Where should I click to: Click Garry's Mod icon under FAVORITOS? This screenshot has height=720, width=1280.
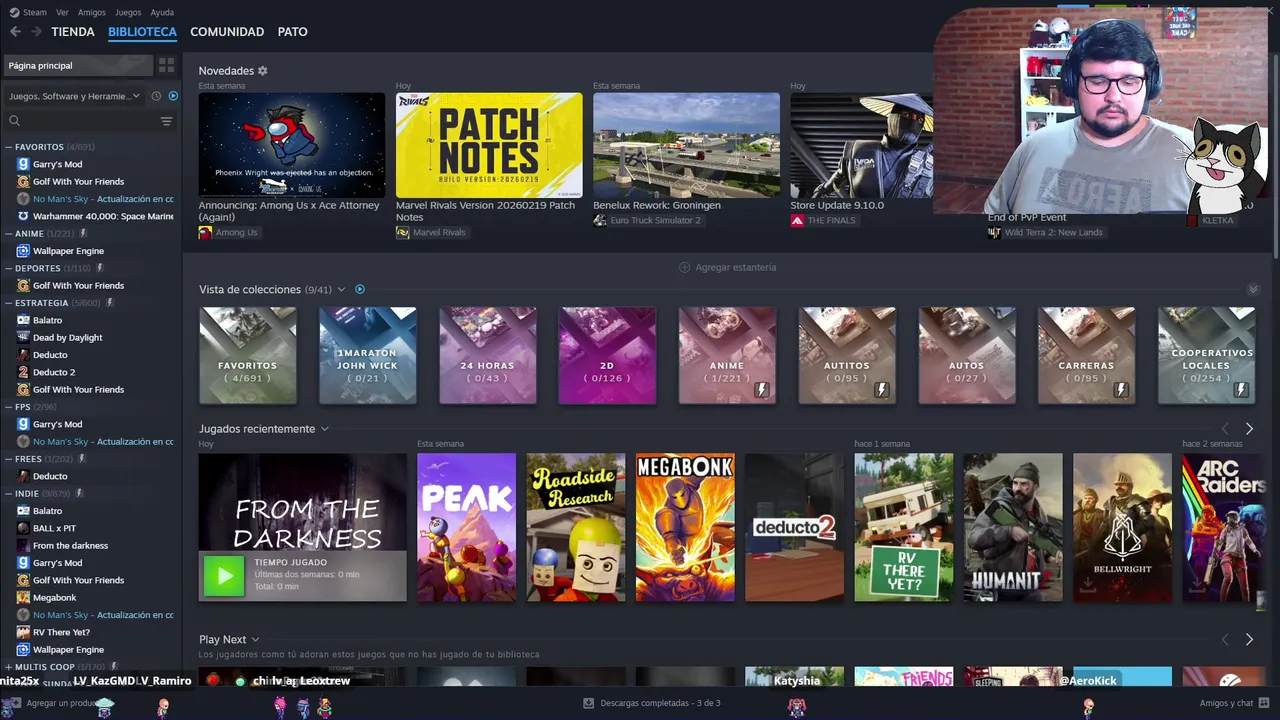pos(23,164)
